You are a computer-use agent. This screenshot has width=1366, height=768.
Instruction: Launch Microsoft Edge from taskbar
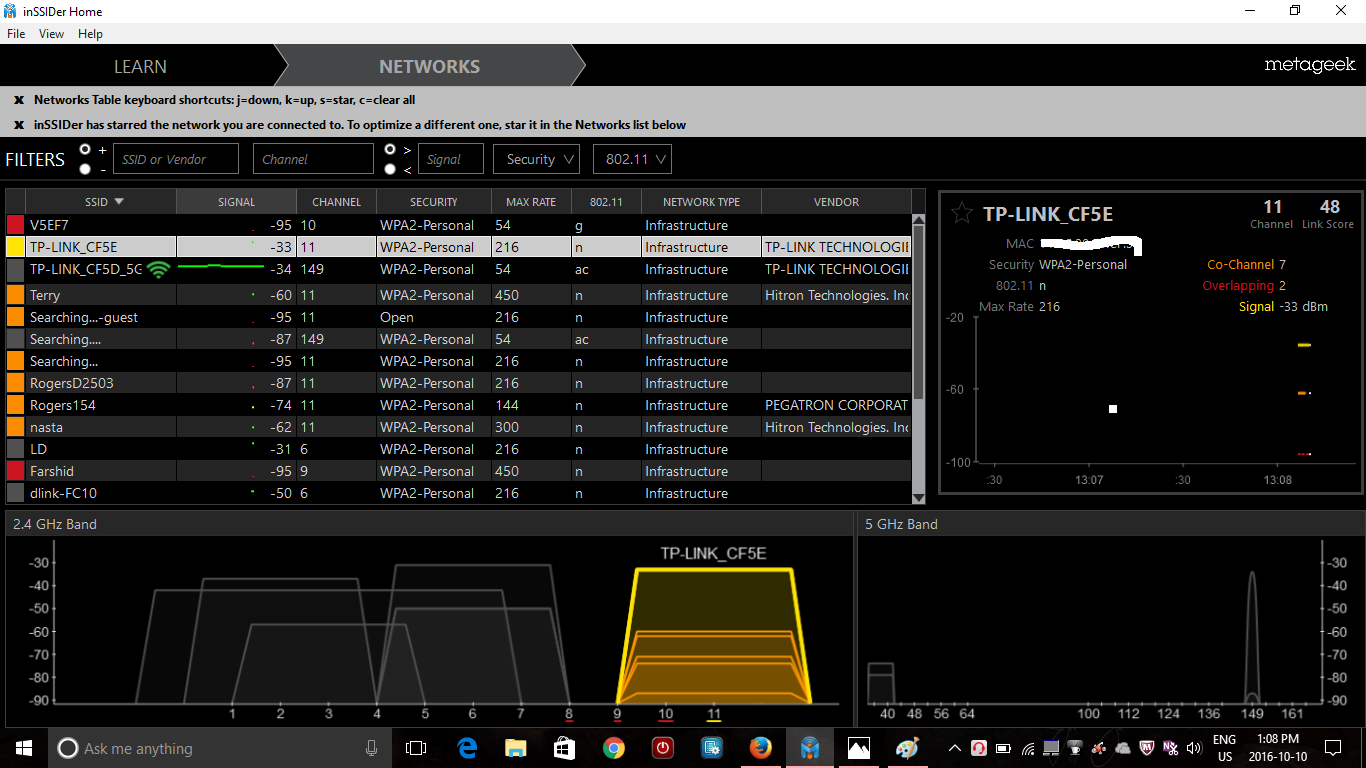(x=466, y=748)
